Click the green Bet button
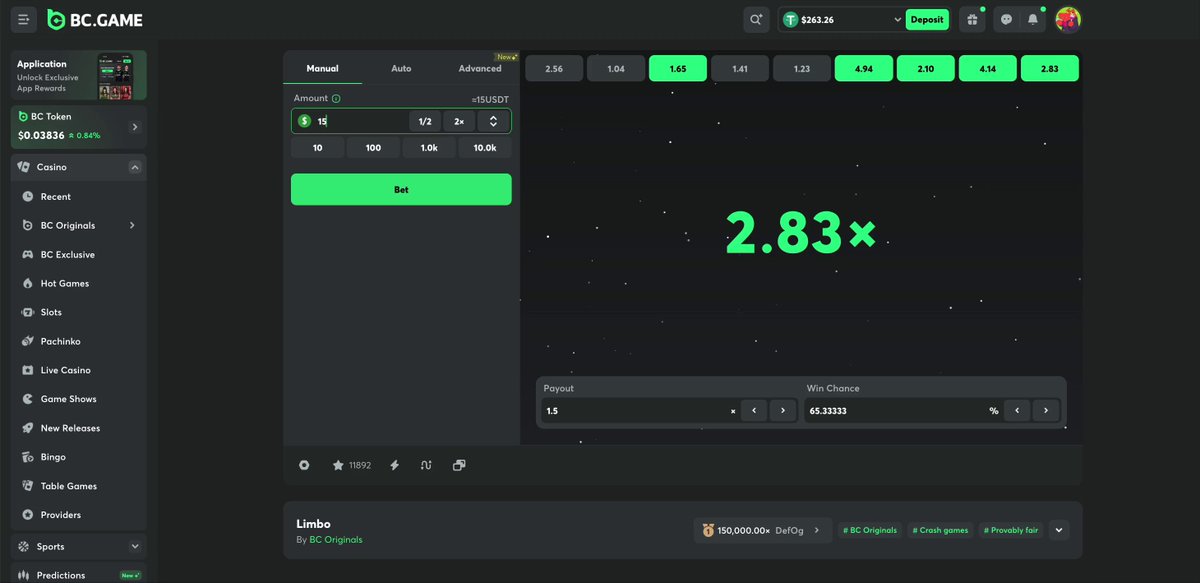Screen dimensions: 1200x583 (401, 189)
